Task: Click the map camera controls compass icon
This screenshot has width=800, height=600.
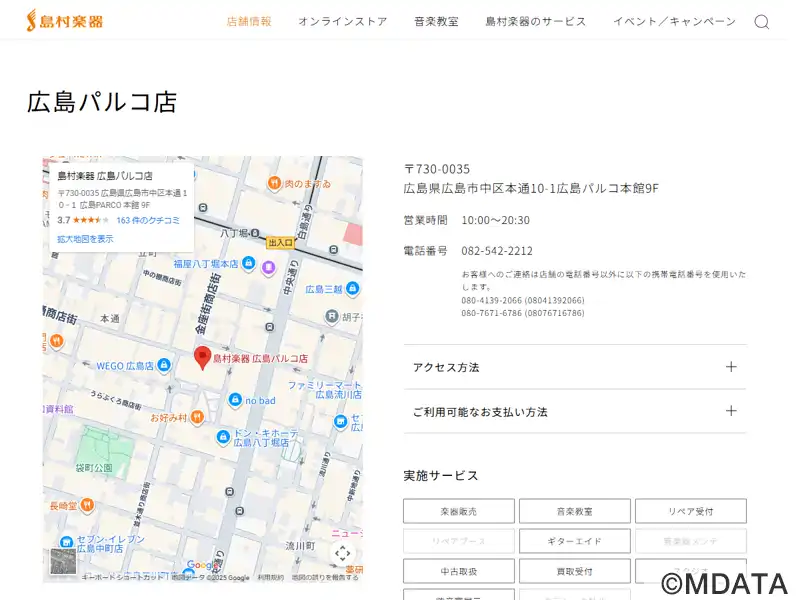Action: click(342, 553)
